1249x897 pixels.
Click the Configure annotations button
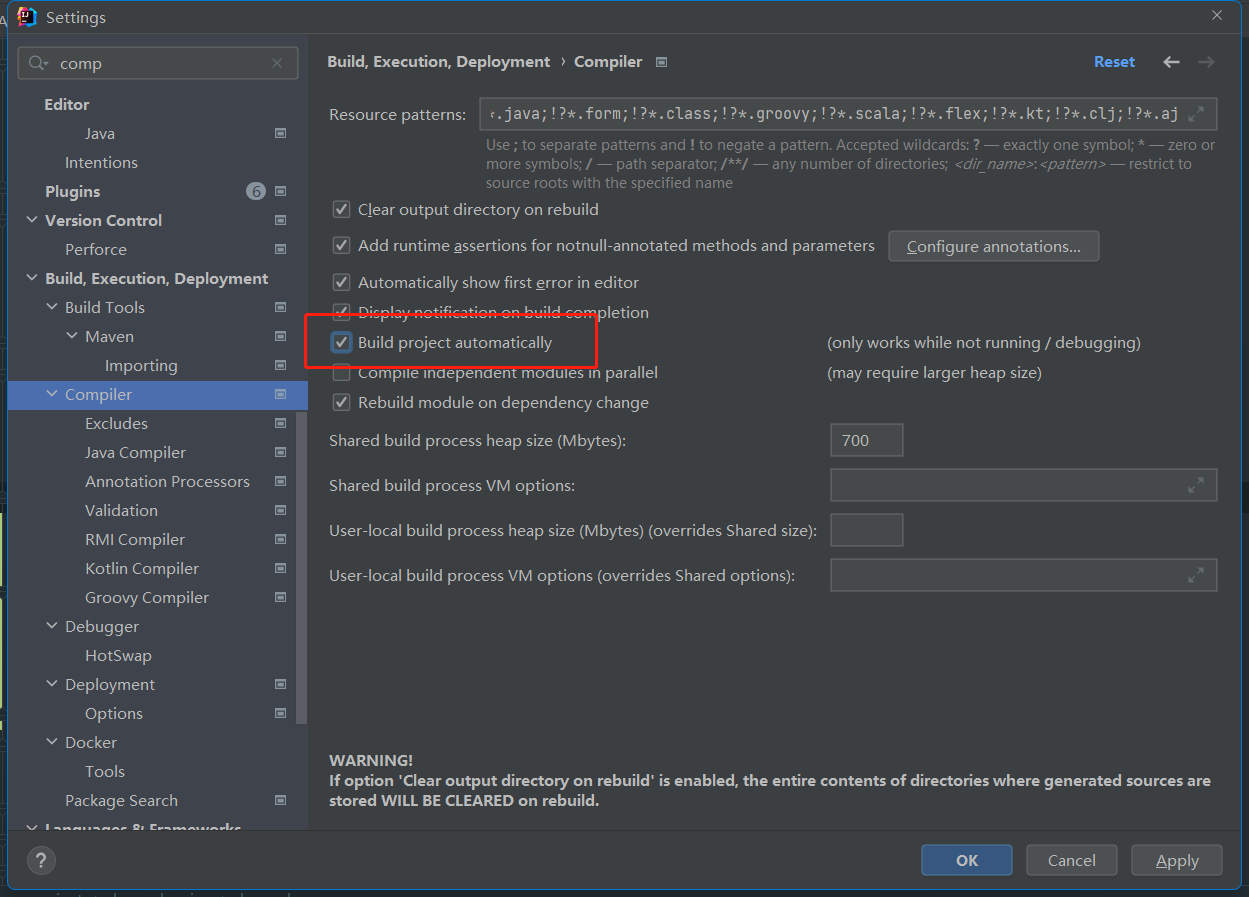993,246
